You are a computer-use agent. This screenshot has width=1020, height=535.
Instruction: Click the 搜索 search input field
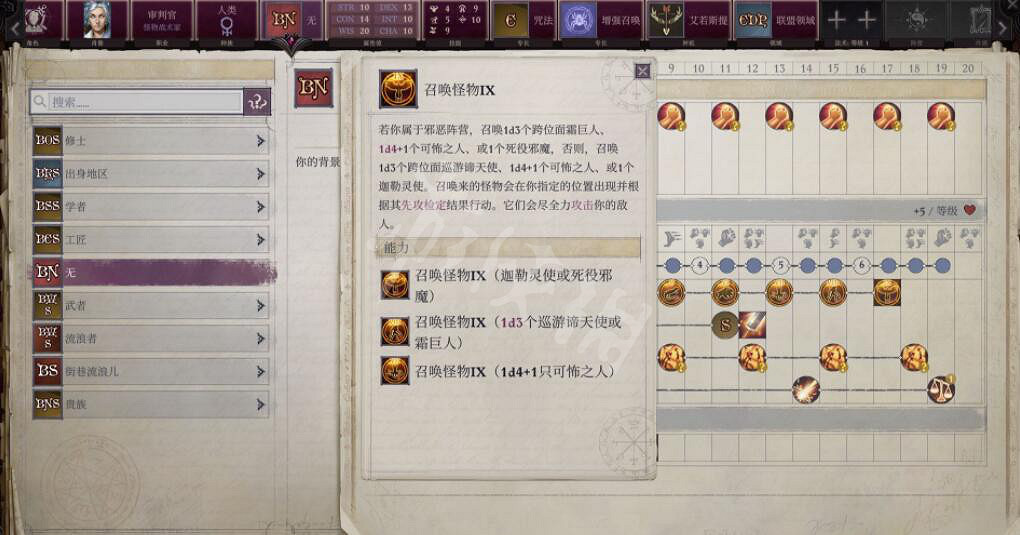[x=137, y=102]
